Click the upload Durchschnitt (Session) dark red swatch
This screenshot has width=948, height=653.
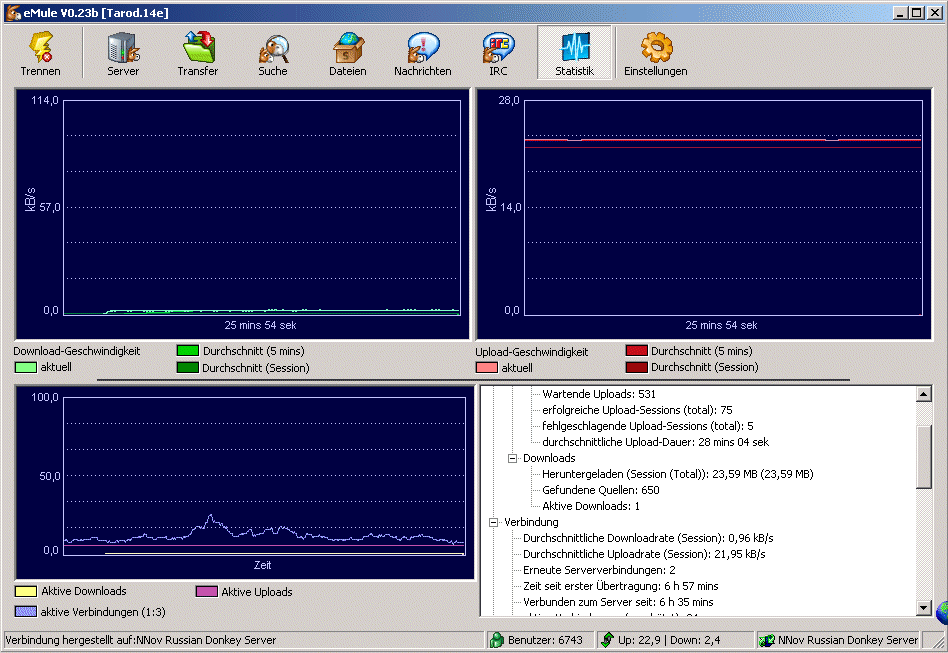click(637, 367)
